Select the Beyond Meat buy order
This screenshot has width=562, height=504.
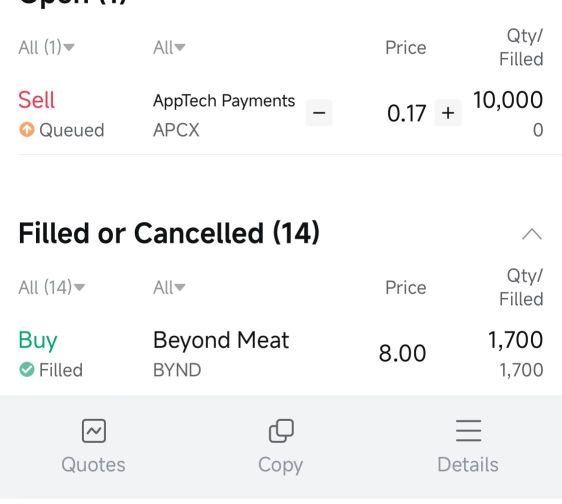click(281, 354)
